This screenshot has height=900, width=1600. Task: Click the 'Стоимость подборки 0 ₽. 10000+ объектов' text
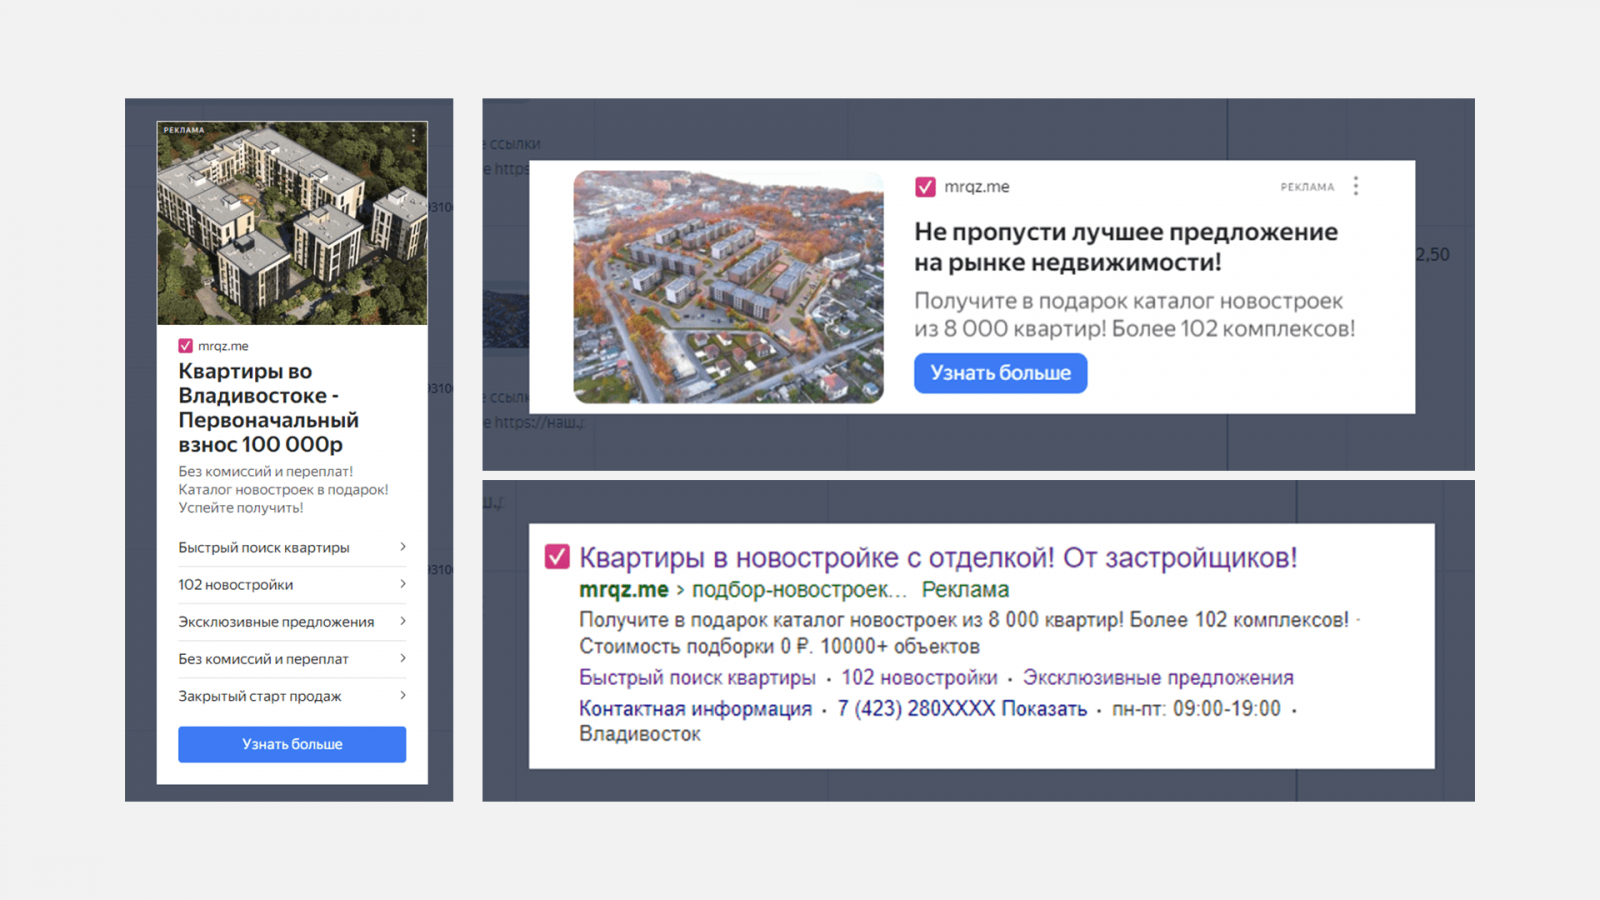tap(779, 646)
